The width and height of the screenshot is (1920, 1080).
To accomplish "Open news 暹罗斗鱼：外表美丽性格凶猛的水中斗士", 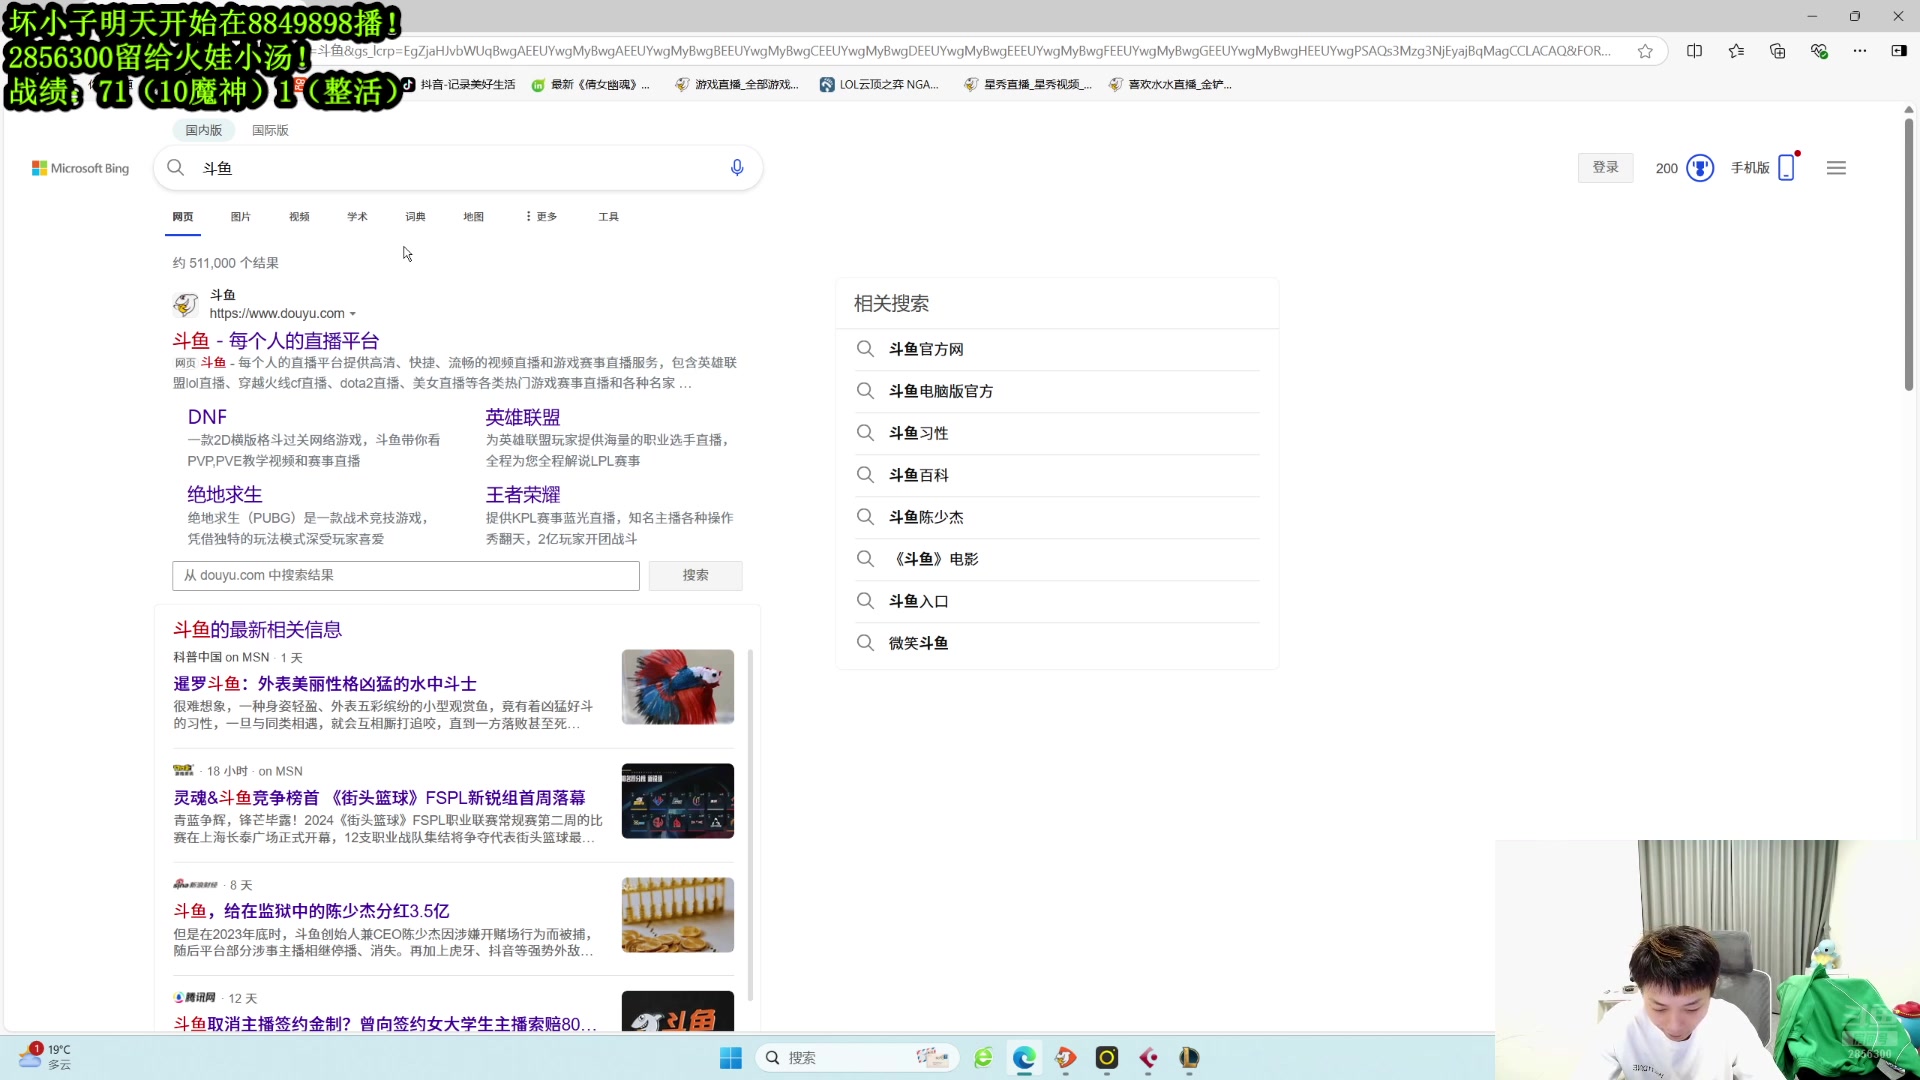I will (x=325, y=684).
